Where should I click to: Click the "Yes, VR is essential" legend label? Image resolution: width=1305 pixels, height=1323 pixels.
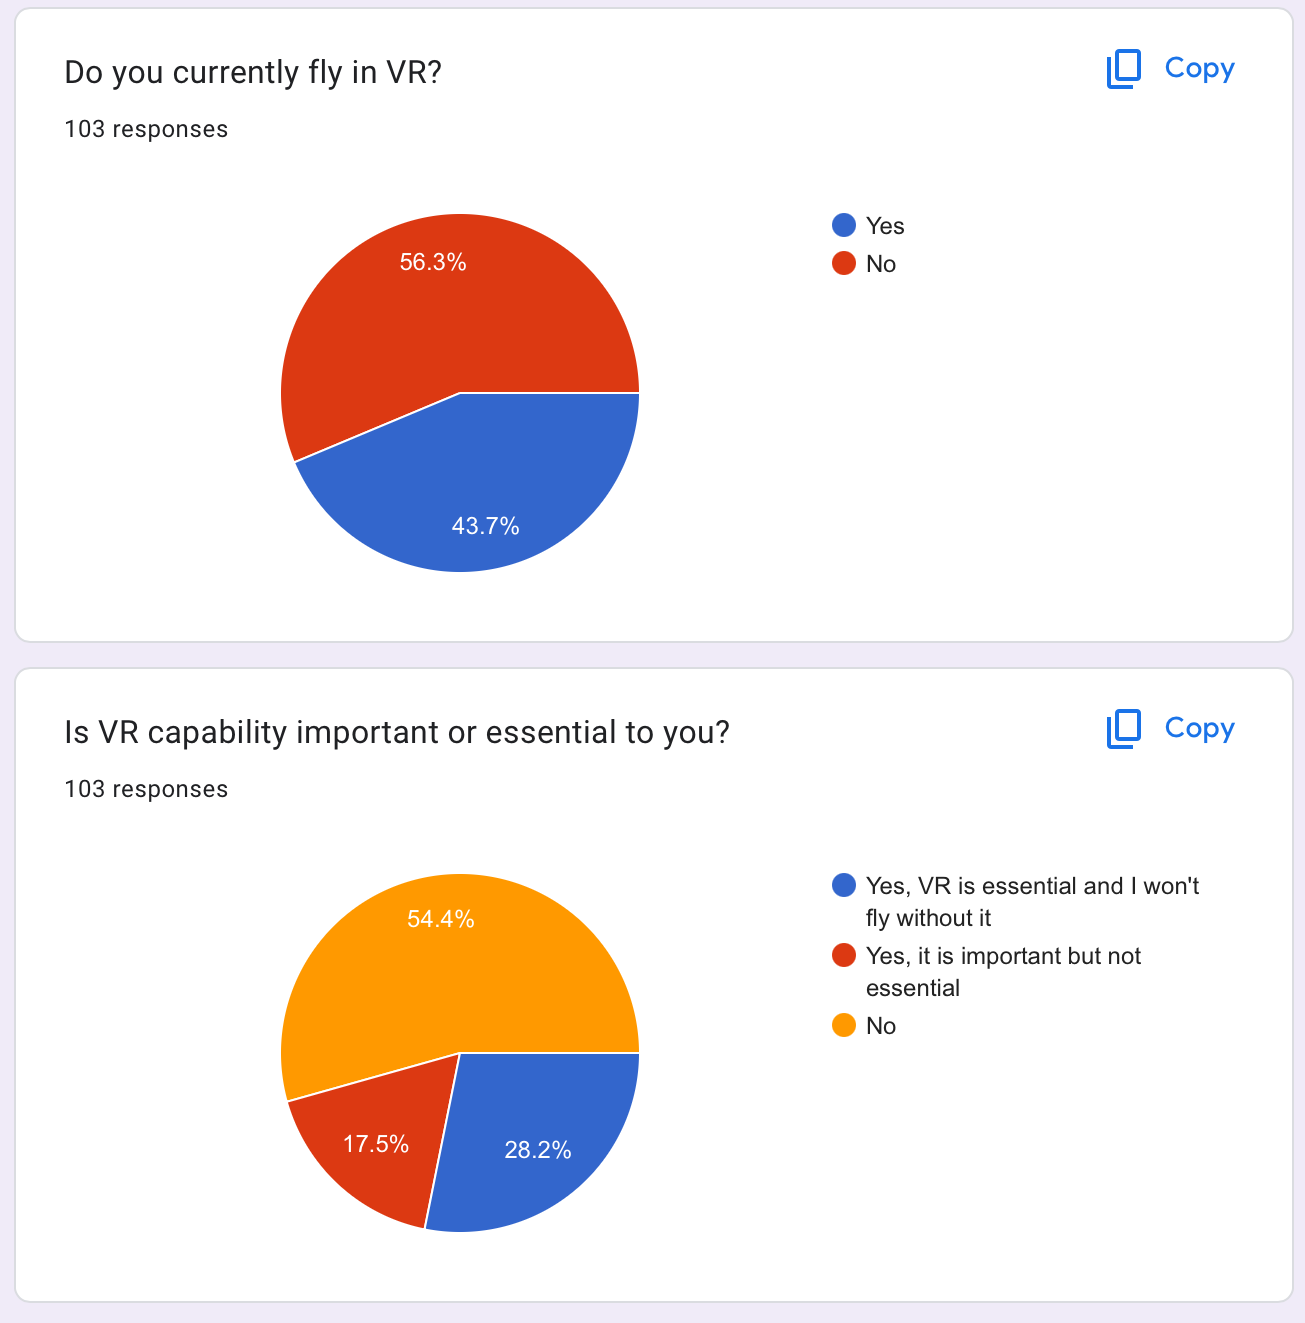1031,887
